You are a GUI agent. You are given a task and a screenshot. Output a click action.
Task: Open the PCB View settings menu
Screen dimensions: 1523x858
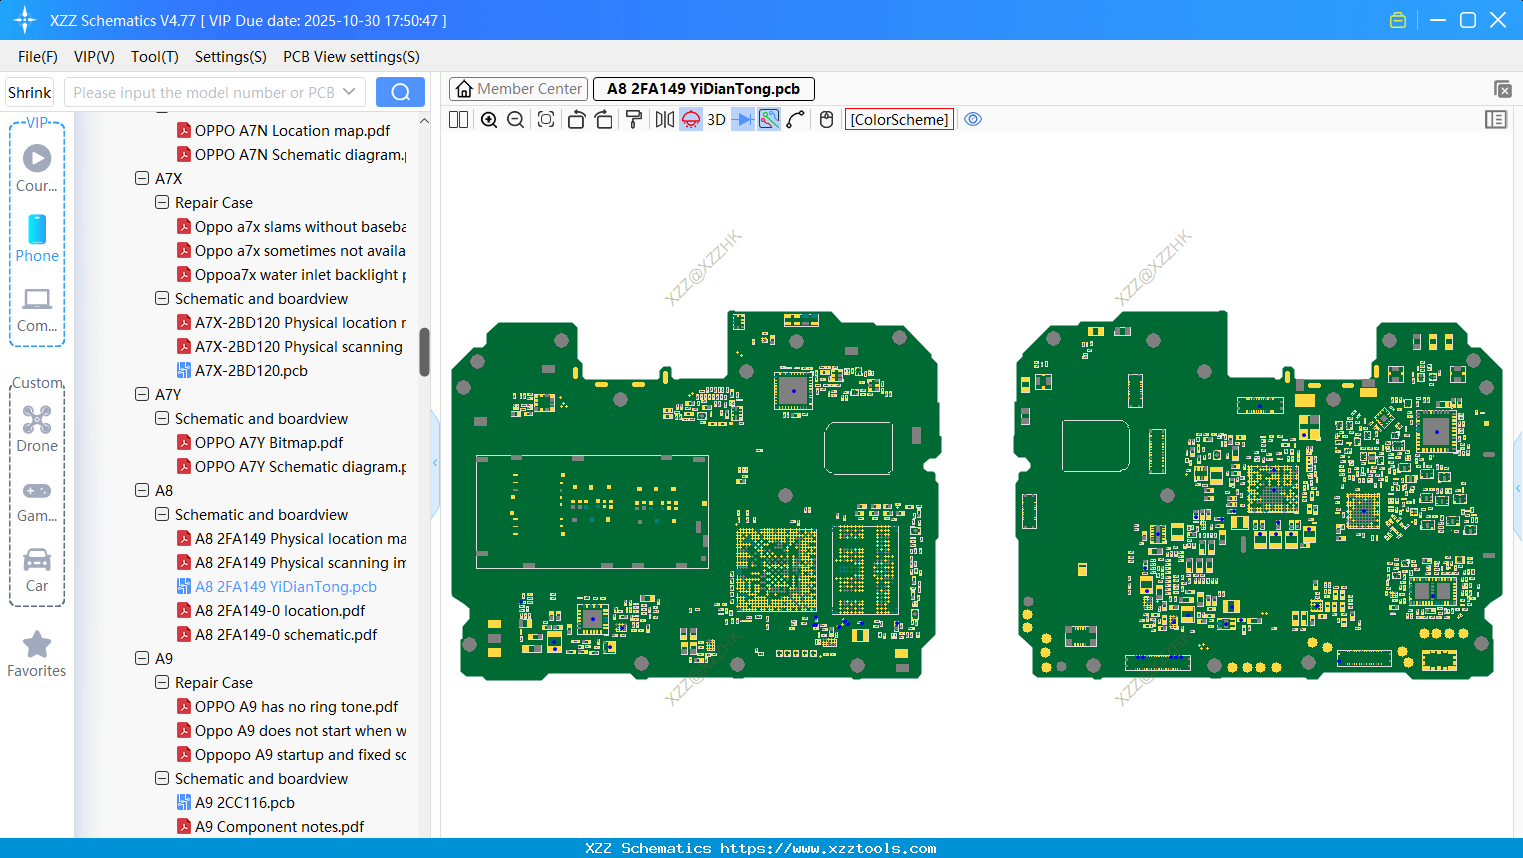tap(351, 57)
